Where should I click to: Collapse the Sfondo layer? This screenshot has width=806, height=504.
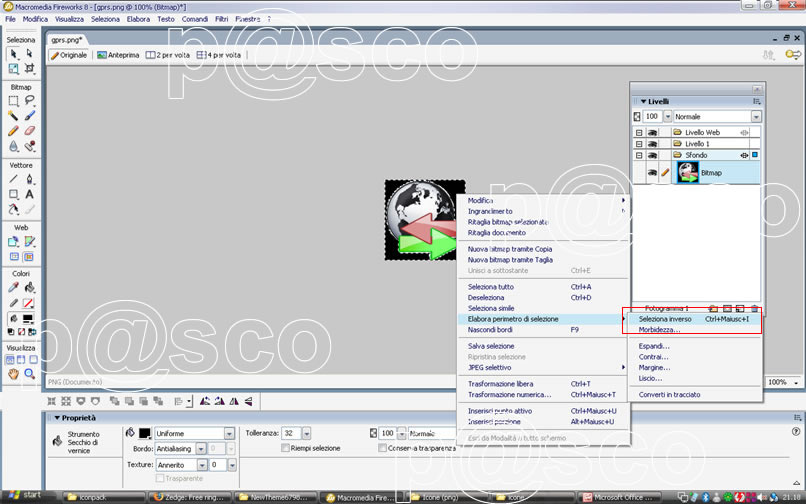(x=639, y=155)
